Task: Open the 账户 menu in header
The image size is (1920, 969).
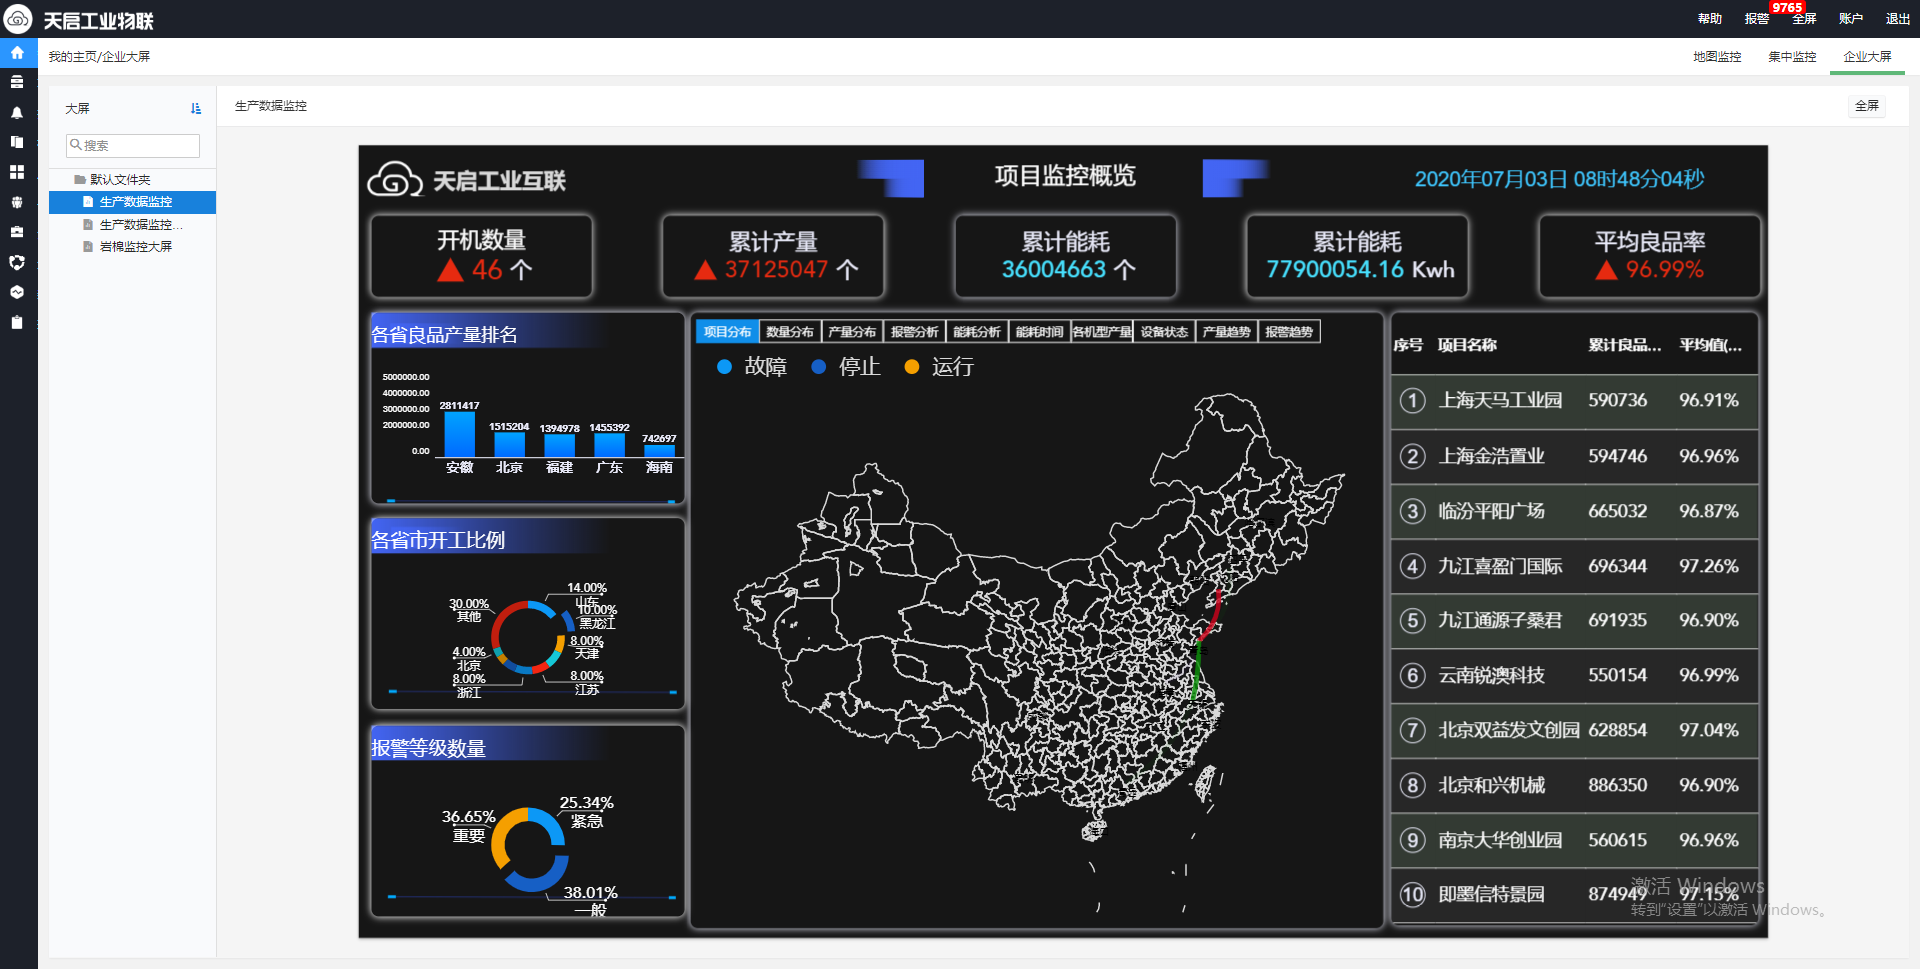Action: click(x=1850, y=19)
